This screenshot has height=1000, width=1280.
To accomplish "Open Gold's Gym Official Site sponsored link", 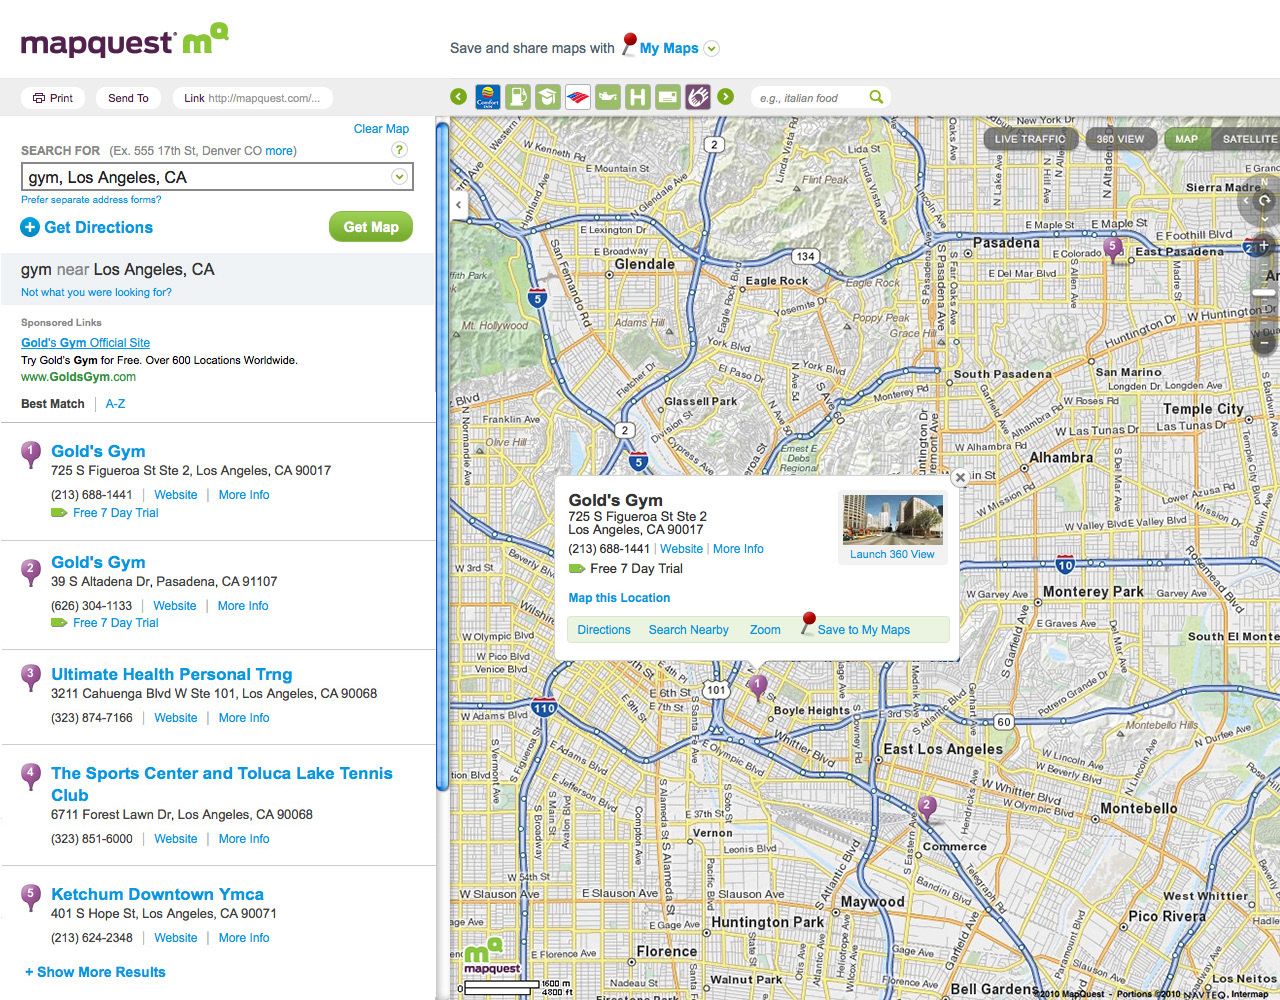I will coord(86,342).
